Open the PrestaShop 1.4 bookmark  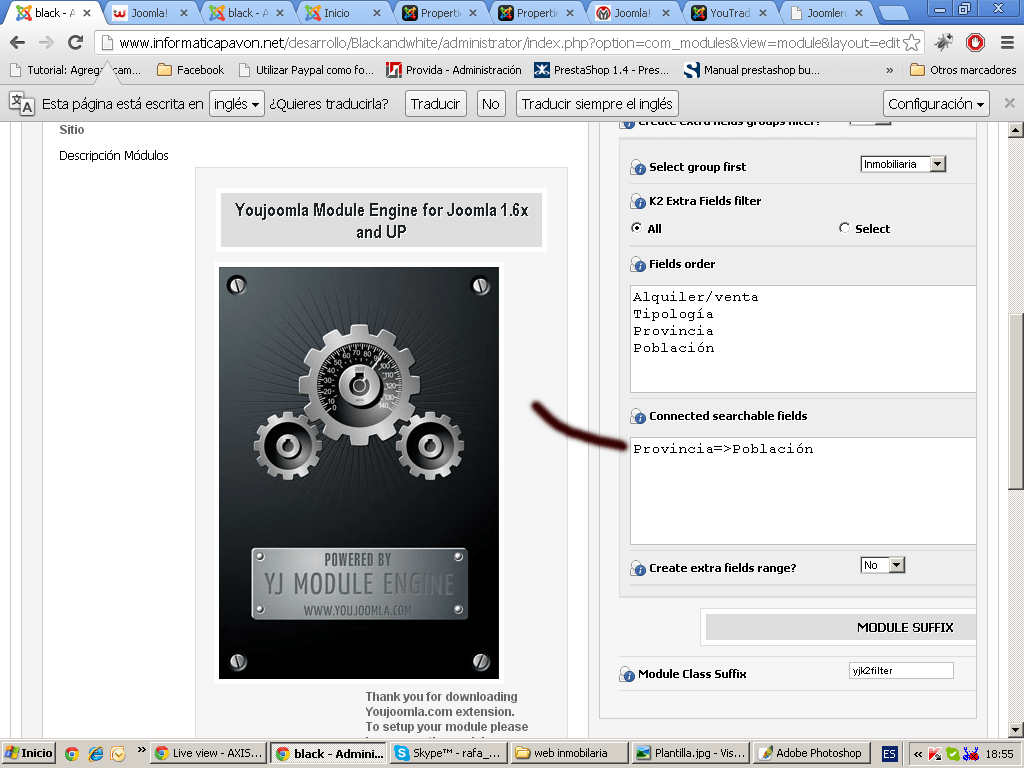pos(601,70)
